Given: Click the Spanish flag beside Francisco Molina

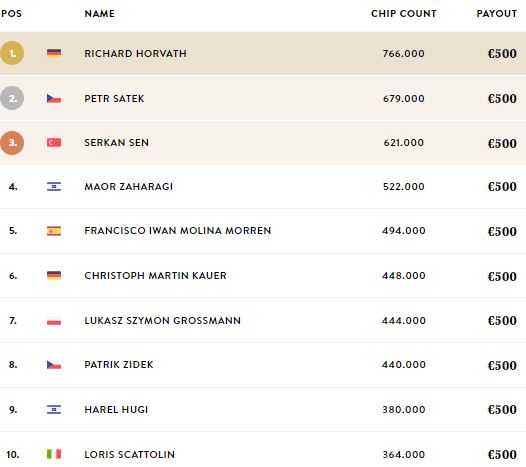Looking at the screenshot, I should [x=54, y=231].
